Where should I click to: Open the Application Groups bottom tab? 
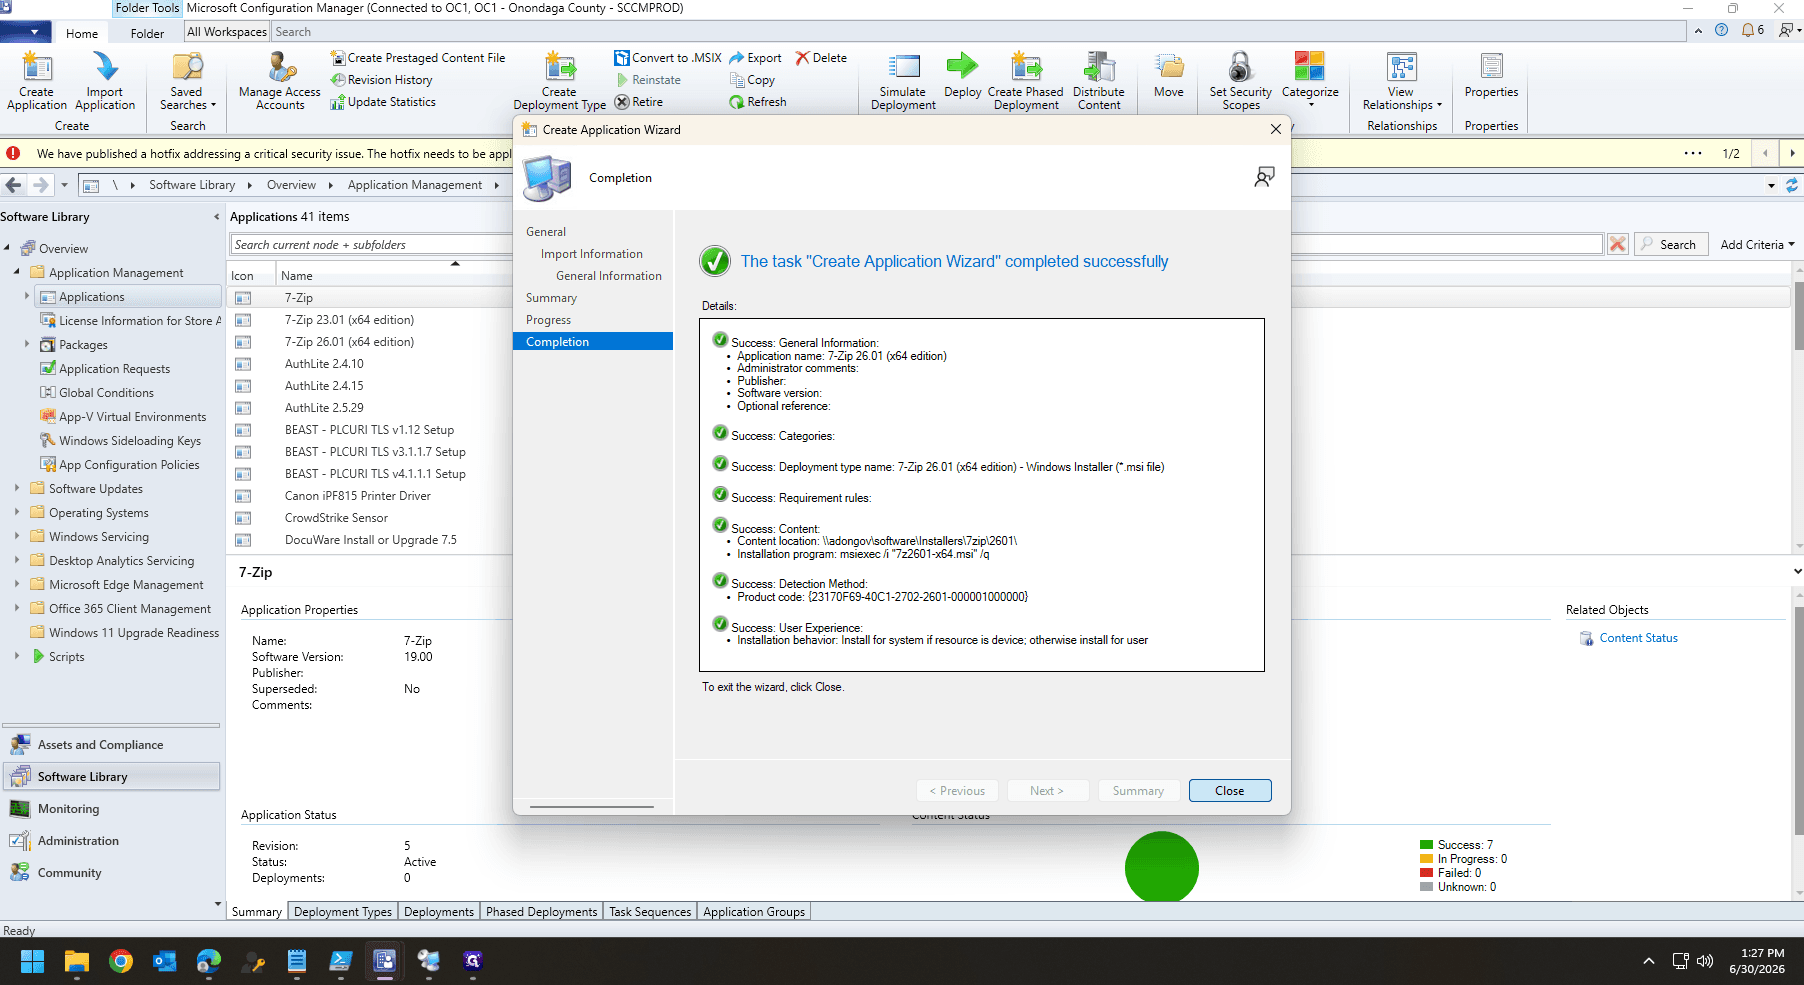coord(754,912)
